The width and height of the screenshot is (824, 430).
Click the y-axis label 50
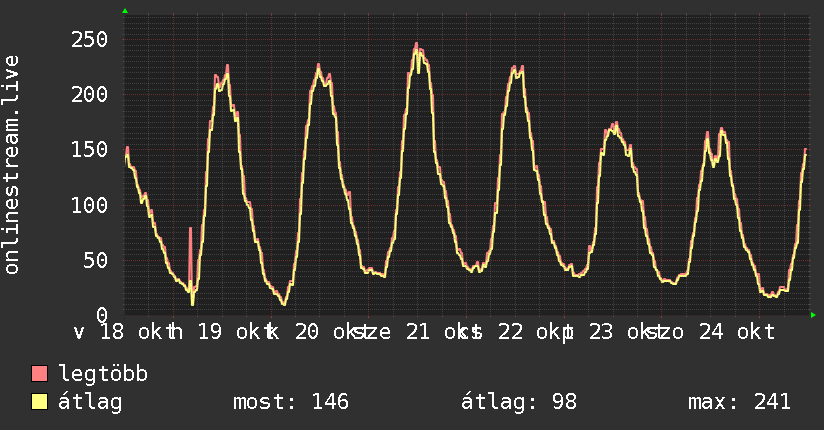(96, 260)
